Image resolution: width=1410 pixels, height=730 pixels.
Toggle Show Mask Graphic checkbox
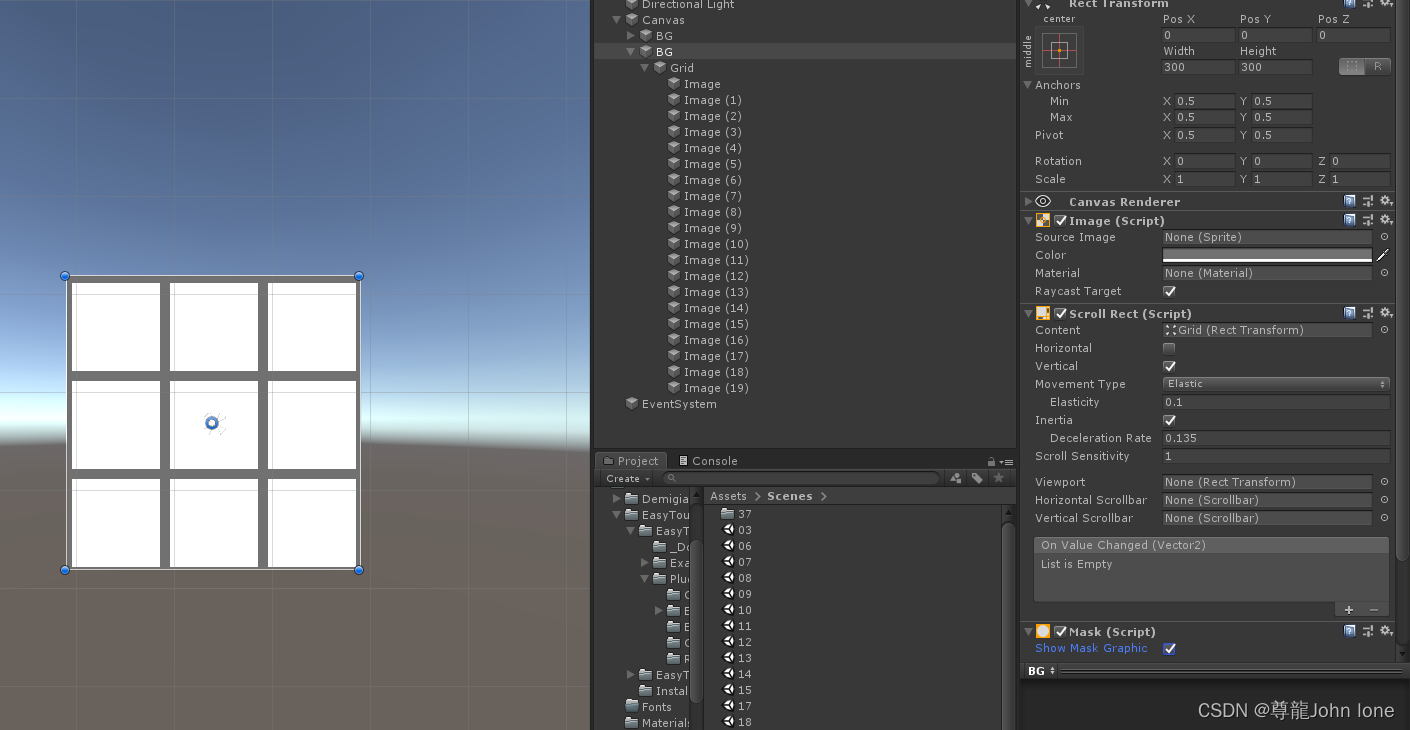1169,648
